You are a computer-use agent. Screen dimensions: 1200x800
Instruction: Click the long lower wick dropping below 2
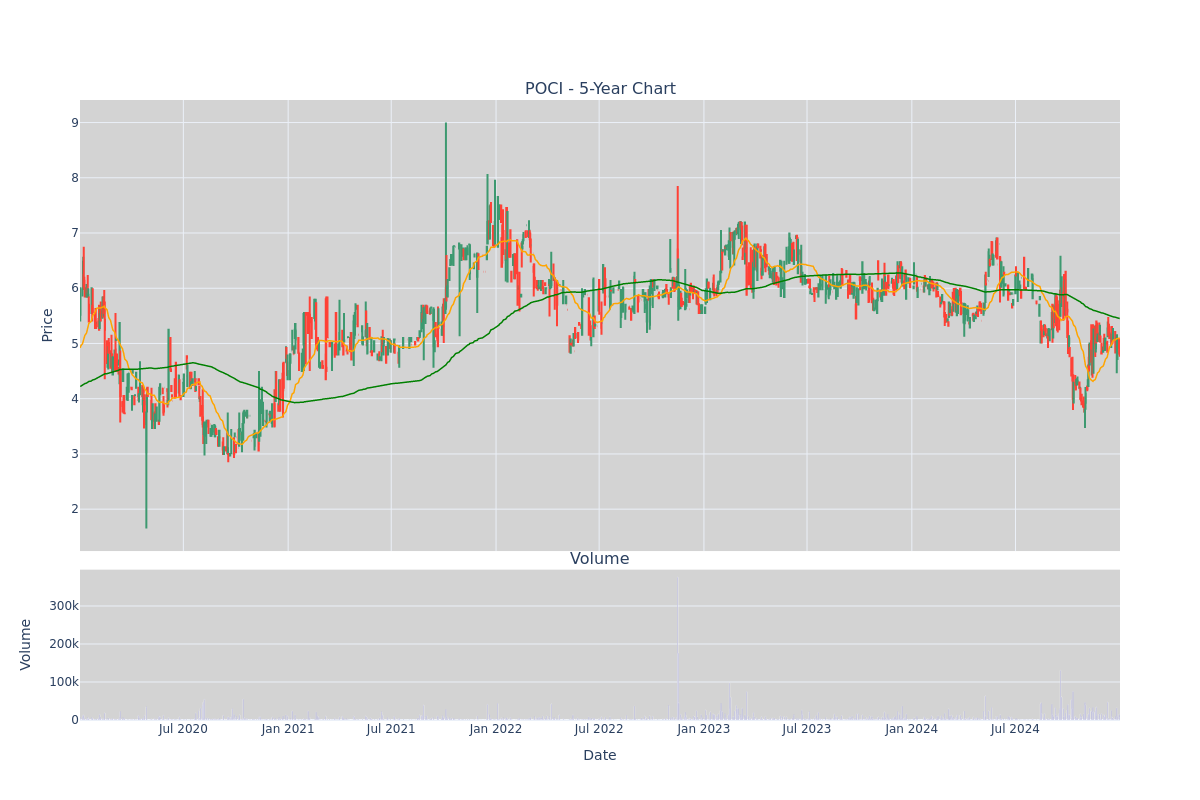click(146, 460)
